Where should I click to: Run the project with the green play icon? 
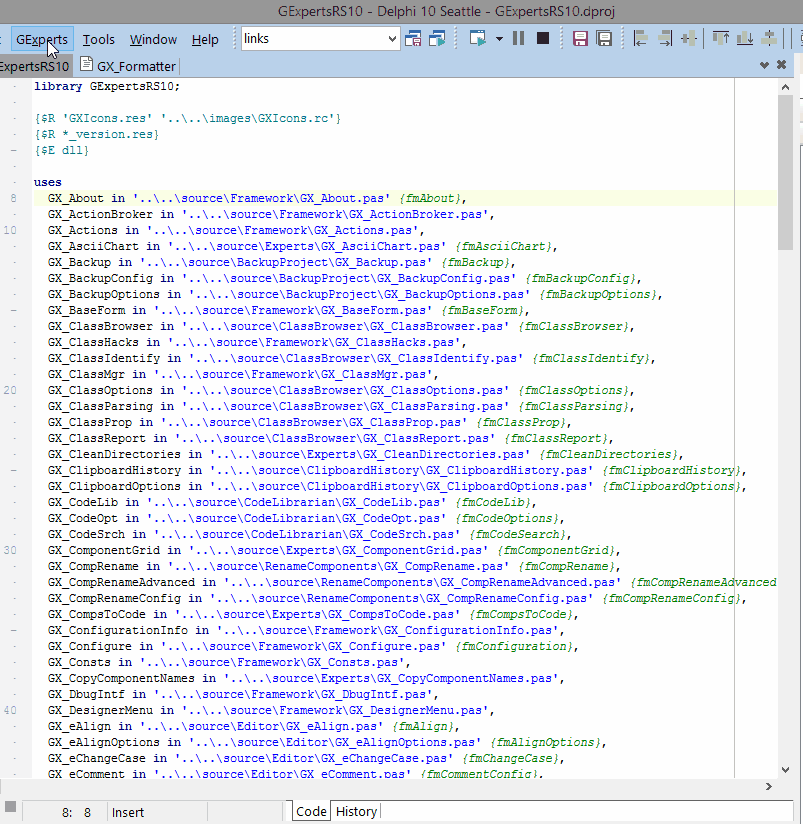(478, 39)
